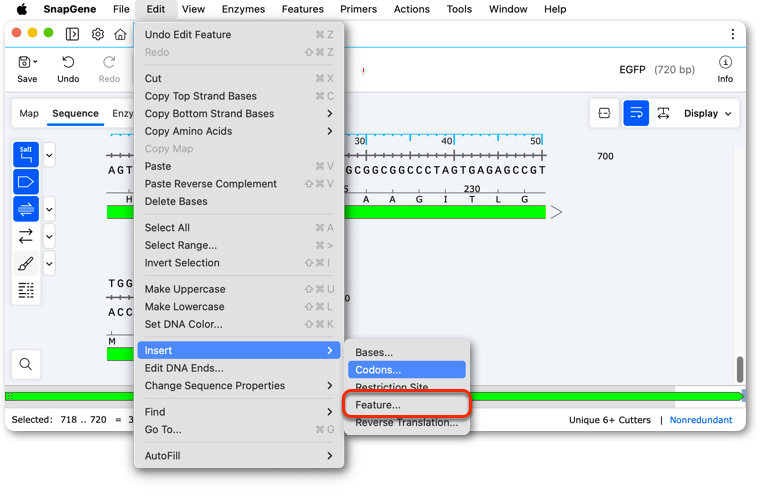Click the compact format icon beside Display
The image size is (762, 501).
click(604, 113)
